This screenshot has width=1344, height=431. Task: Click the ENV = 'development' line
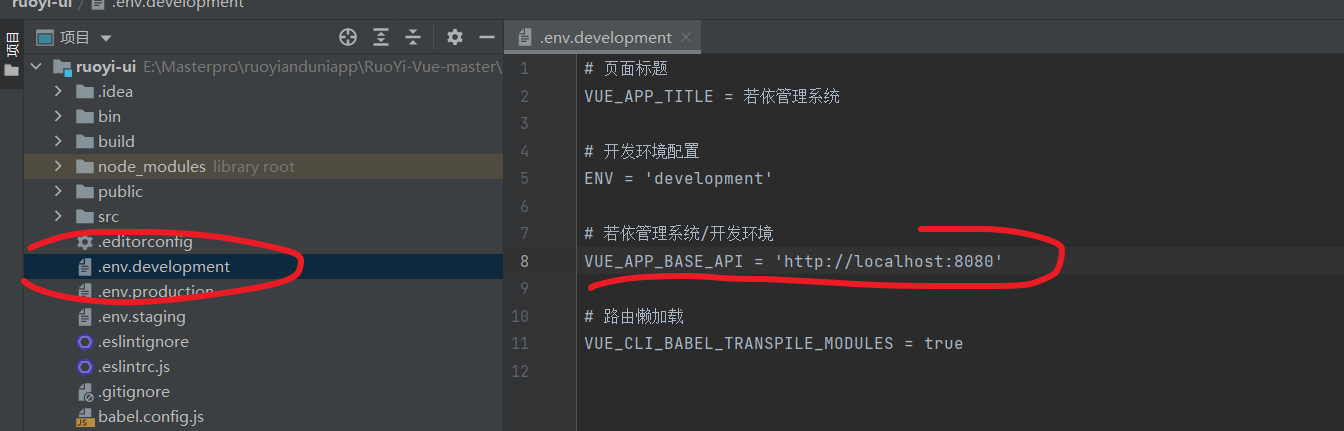point(679,179)
